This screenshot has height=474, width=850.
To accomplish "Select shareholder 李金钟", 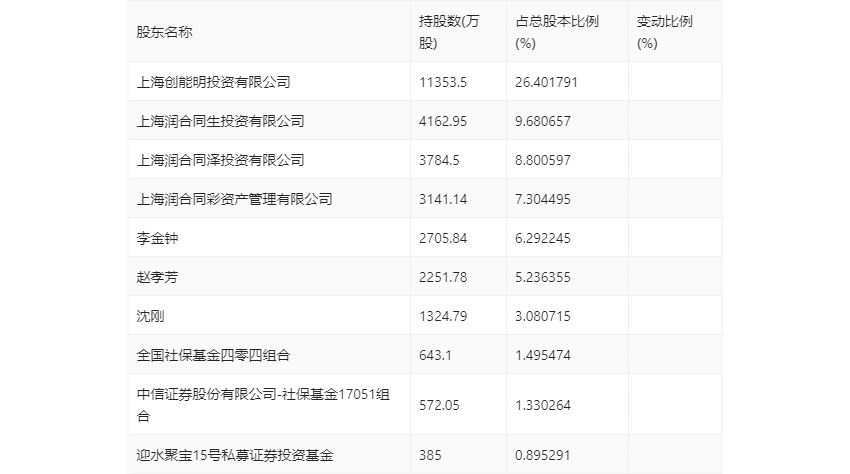I will 157,238.
